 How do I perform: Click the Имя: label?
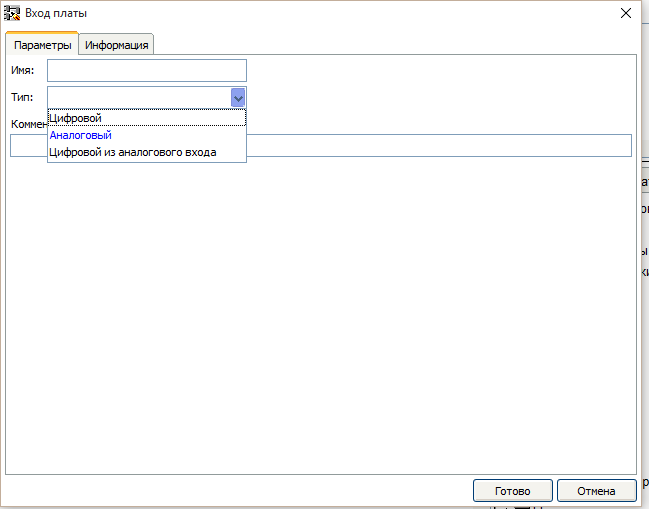click(22, 70)
